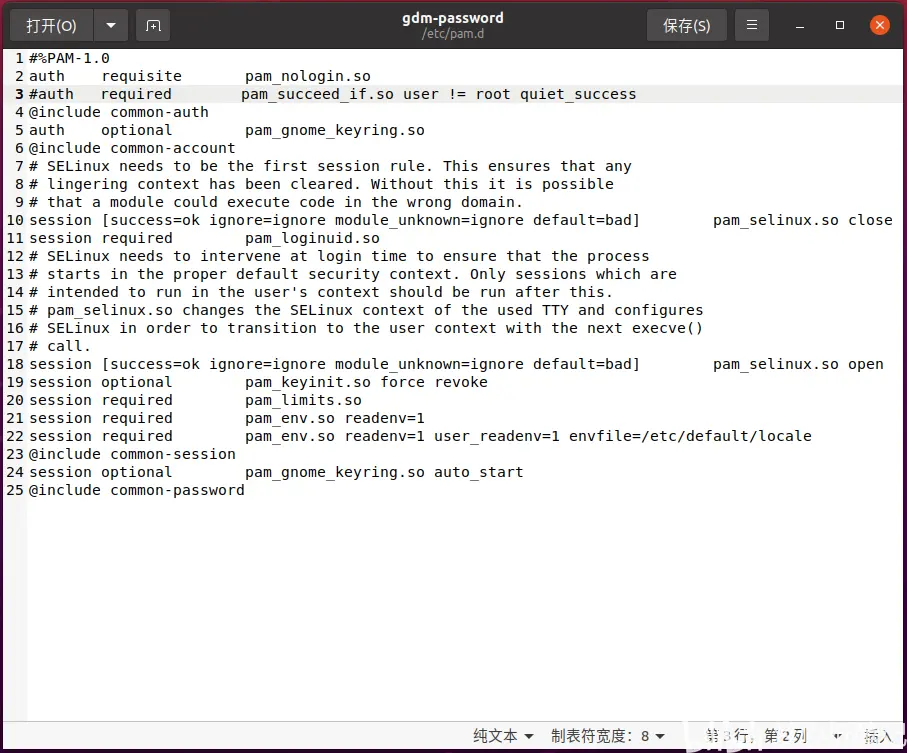Image resolution: width=907 pixels, height=753 pixels.
Task: Save the file with 保存(S)
Action: [x=687, y=25]
